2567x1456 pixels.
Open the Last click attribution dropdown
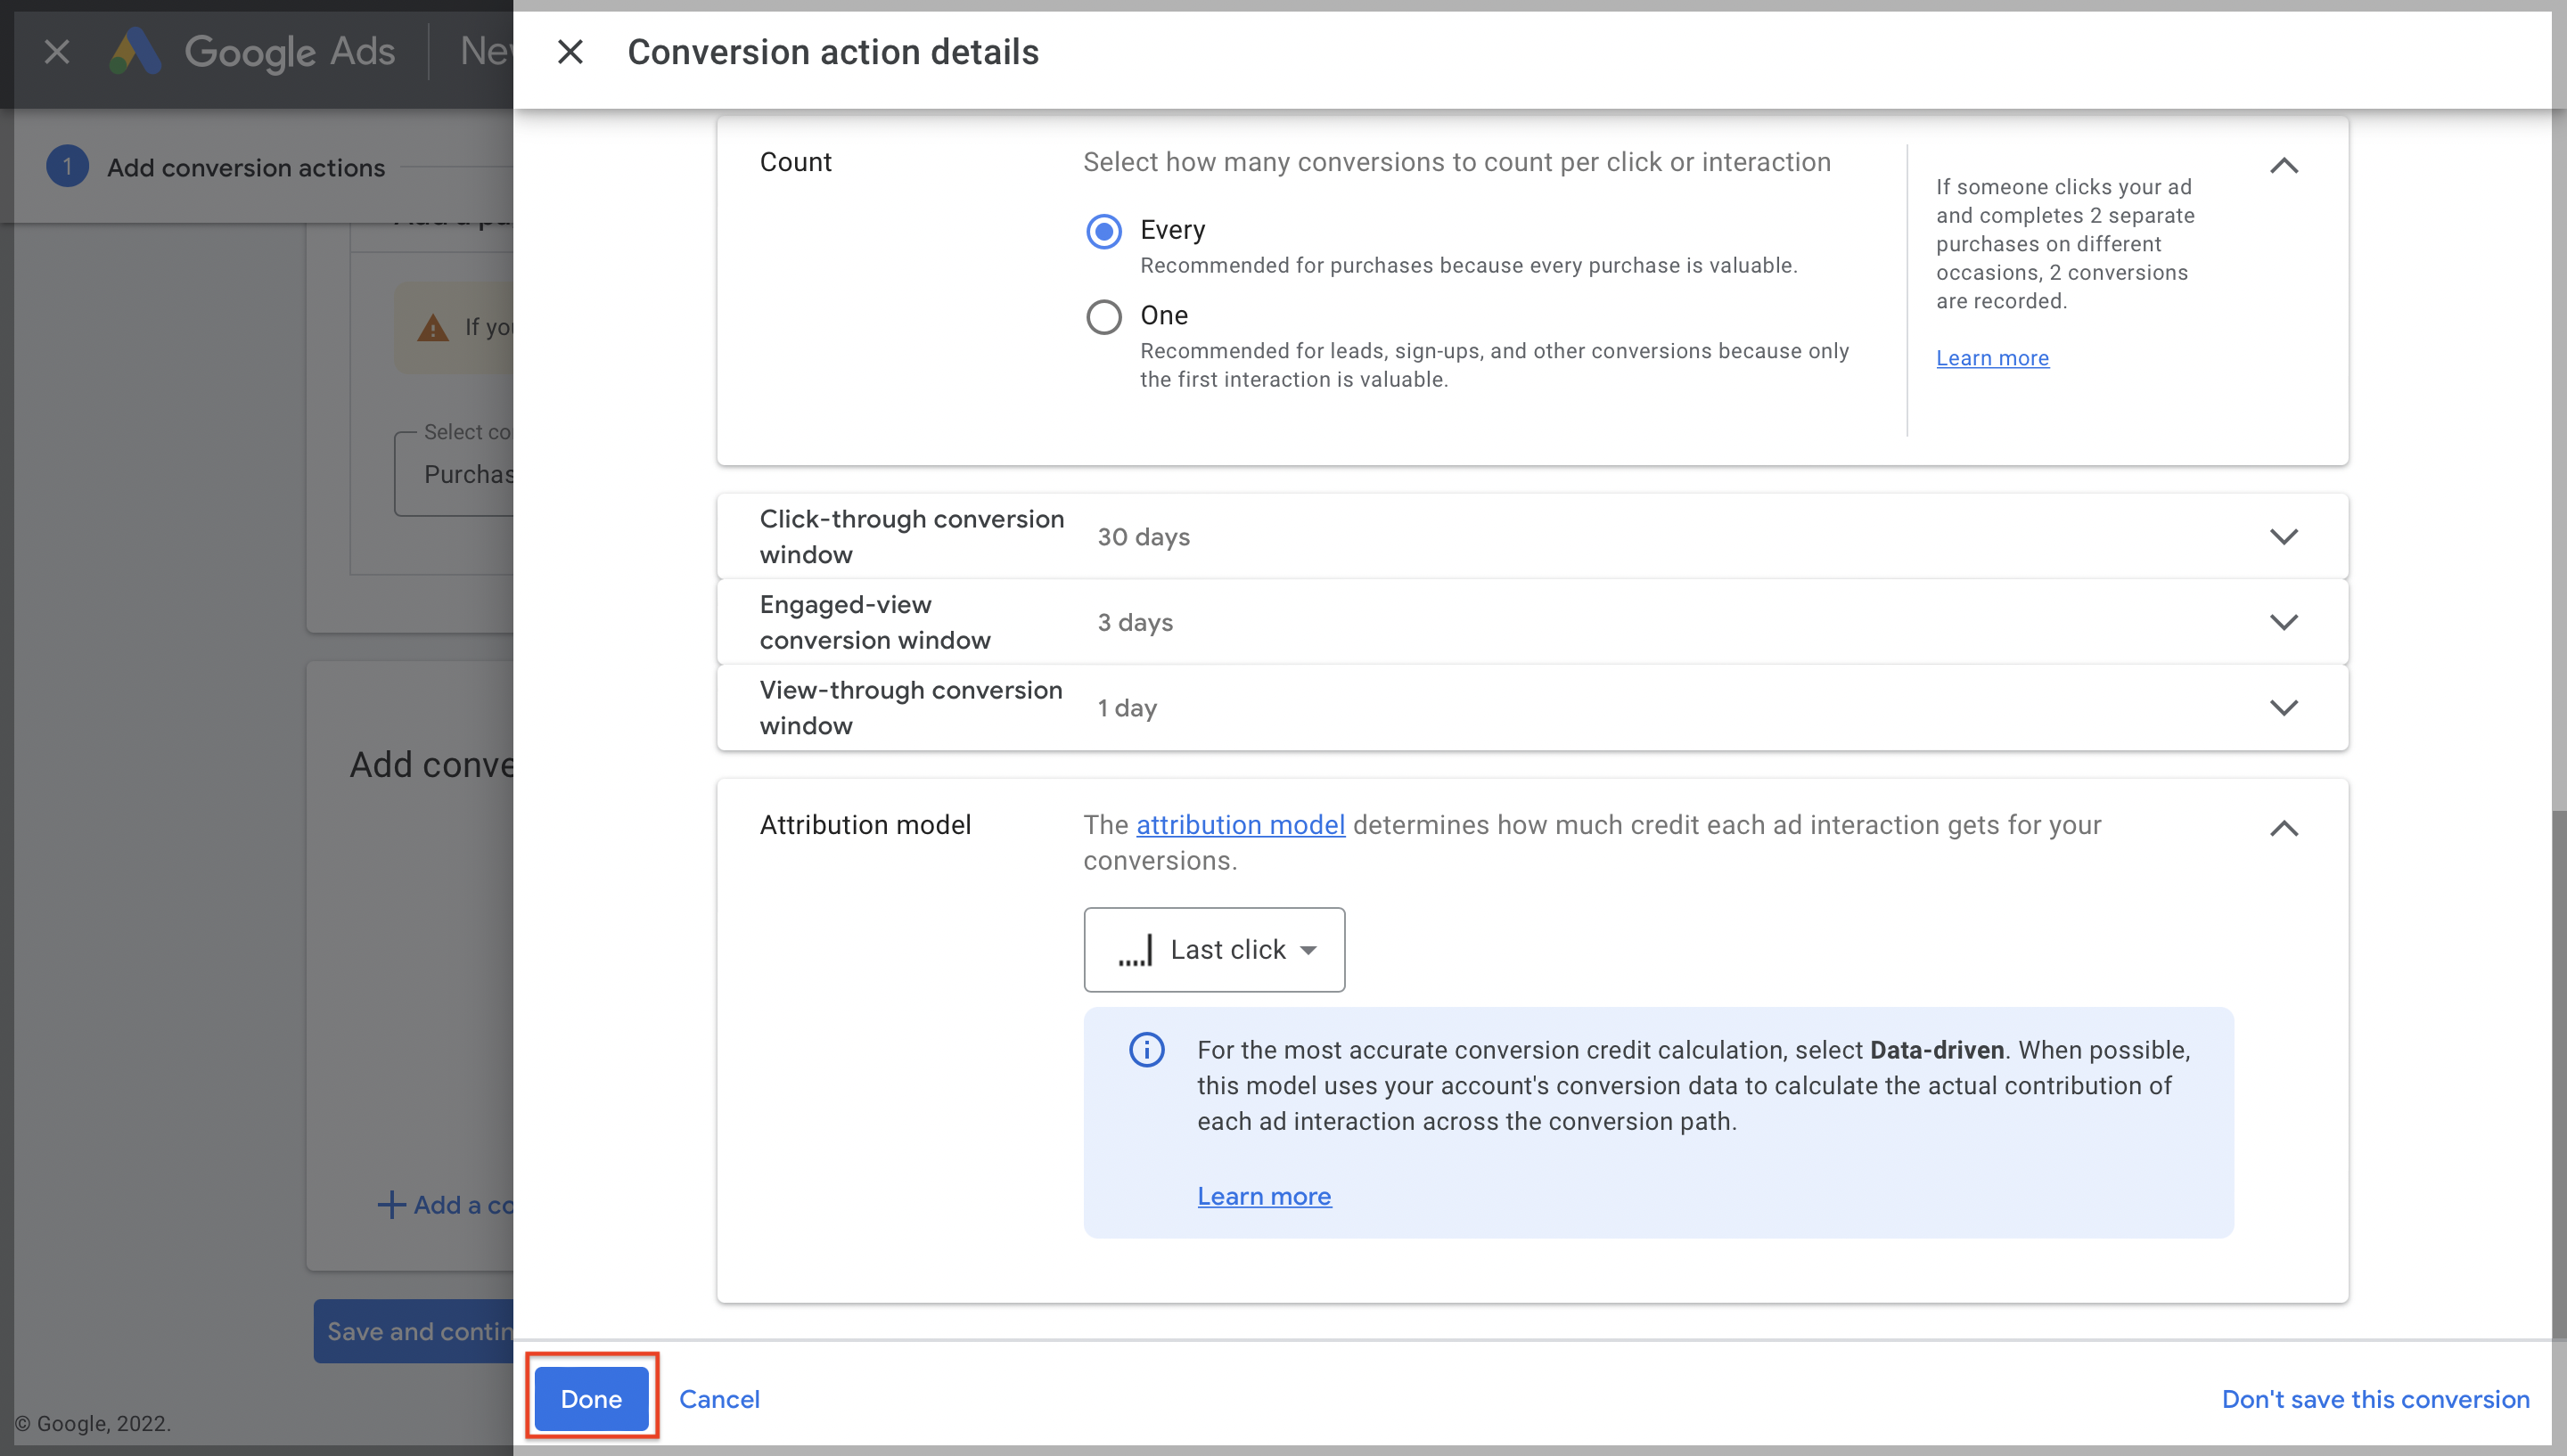1214,950
